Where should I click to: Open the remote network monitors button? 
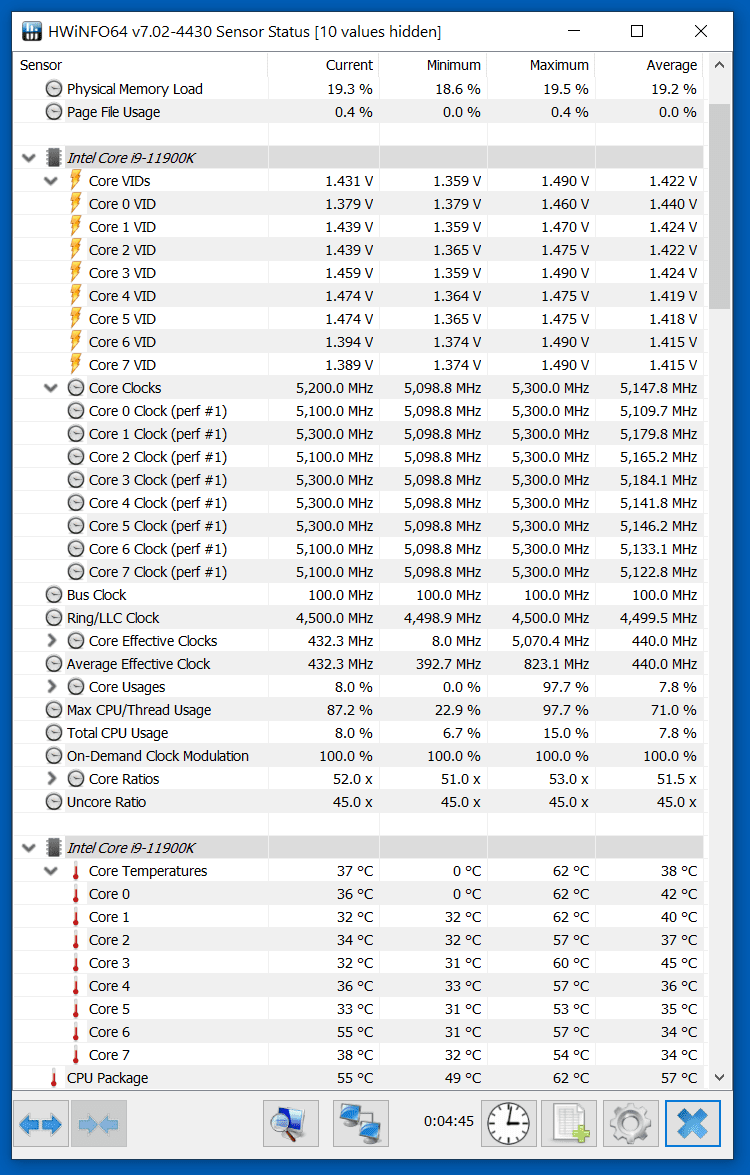[x=360, y=1124]
